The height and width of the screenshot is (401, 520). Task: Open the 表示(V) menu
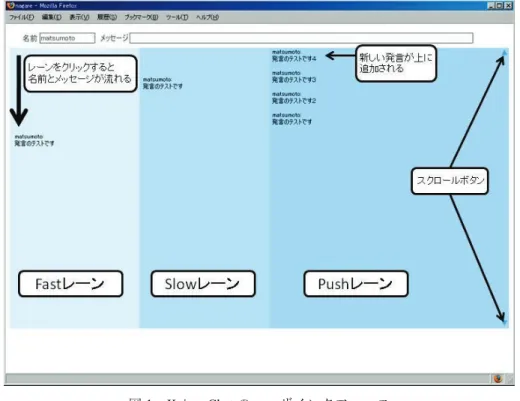[x=79, y=17]
